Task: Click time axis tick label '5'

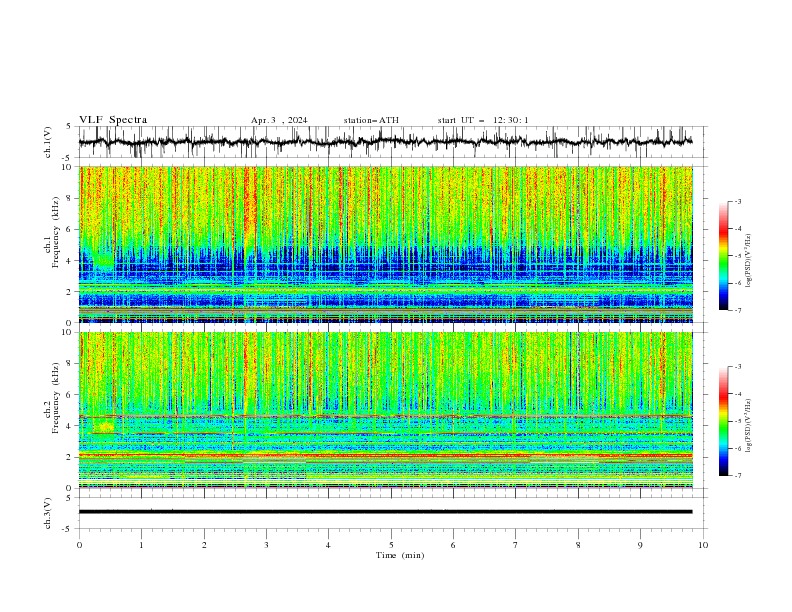Action: [391, 545]
